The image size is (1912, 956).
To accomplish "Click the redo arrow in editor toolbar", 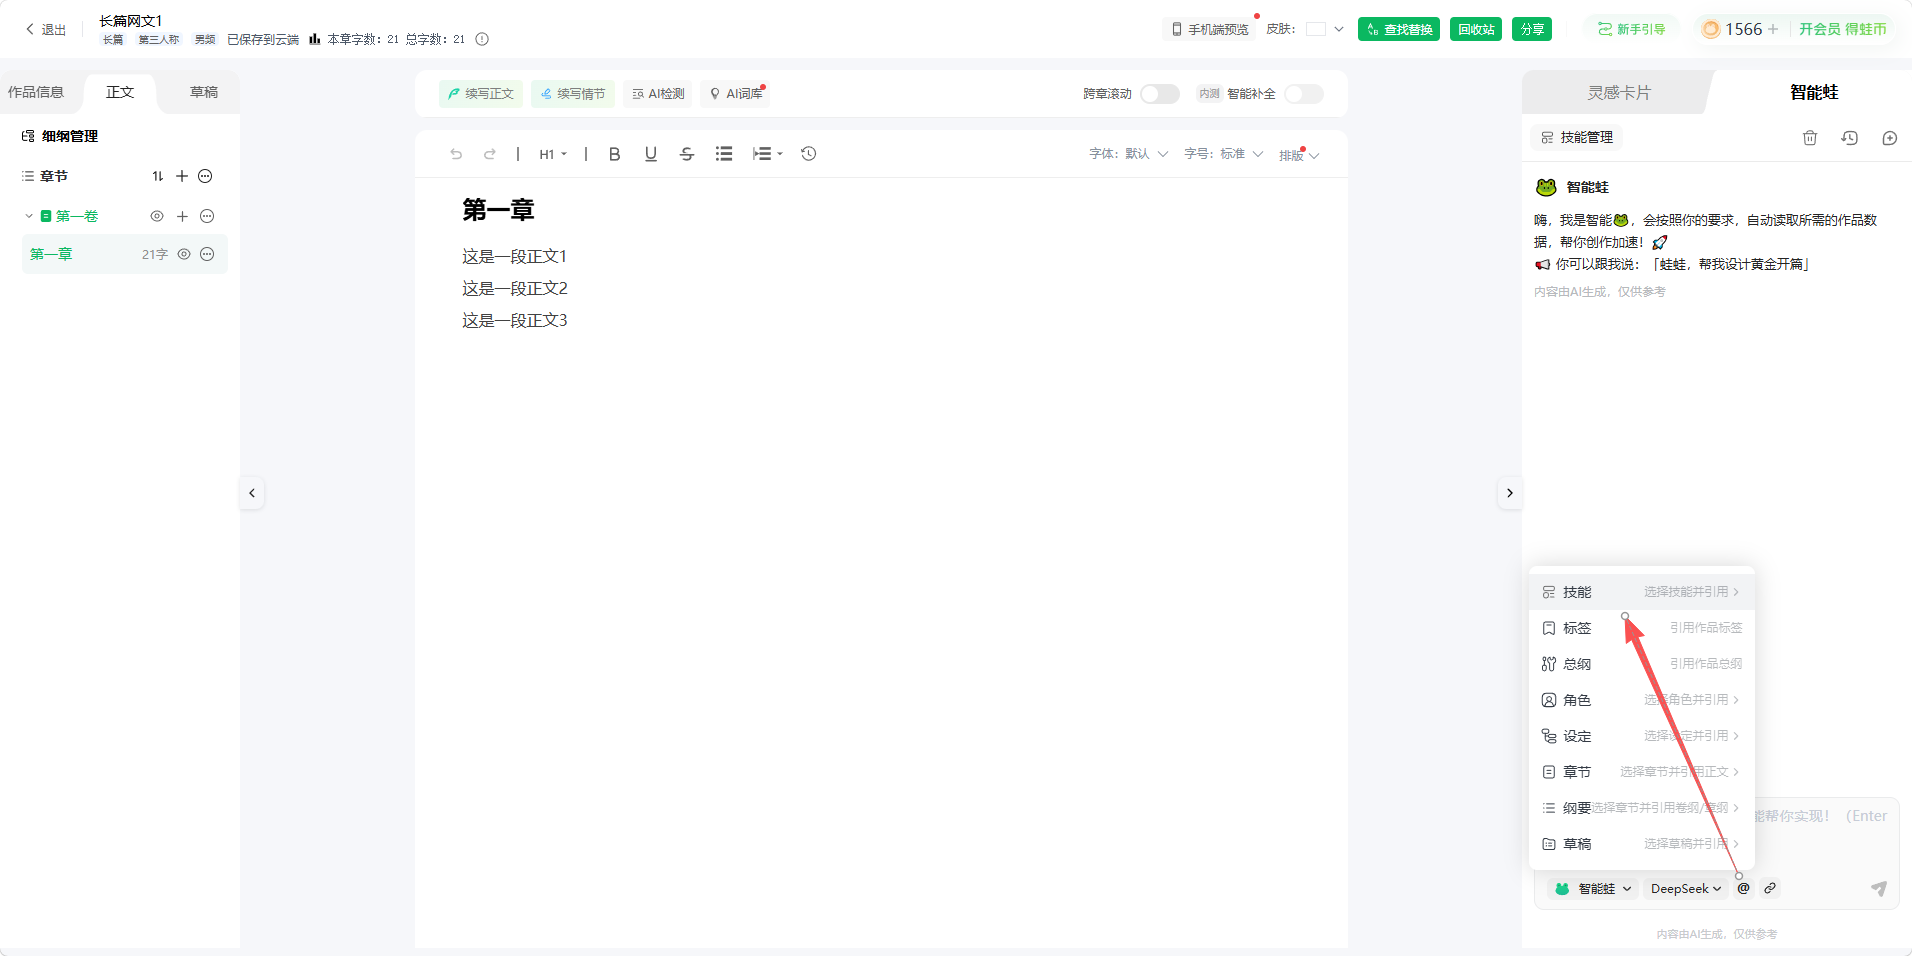I will (490, 154).
